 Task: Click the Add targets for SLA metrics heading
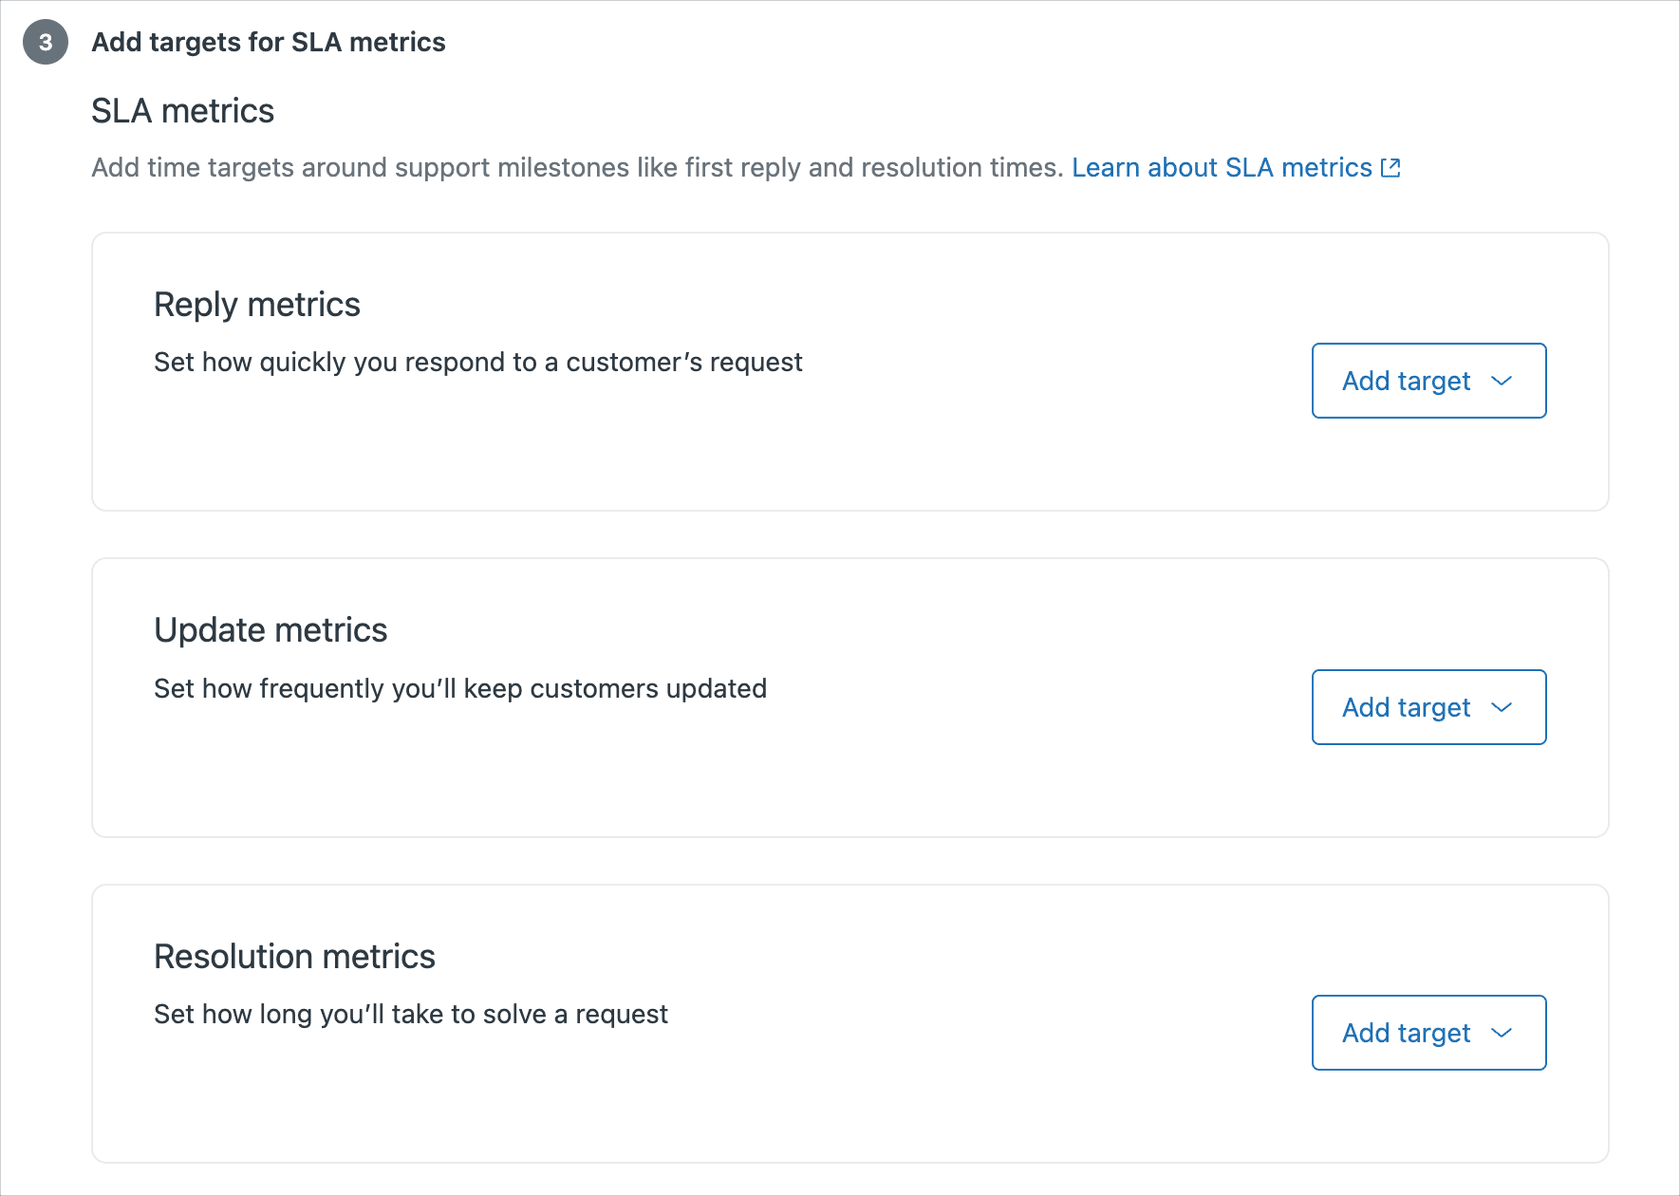tap(268, 42)
